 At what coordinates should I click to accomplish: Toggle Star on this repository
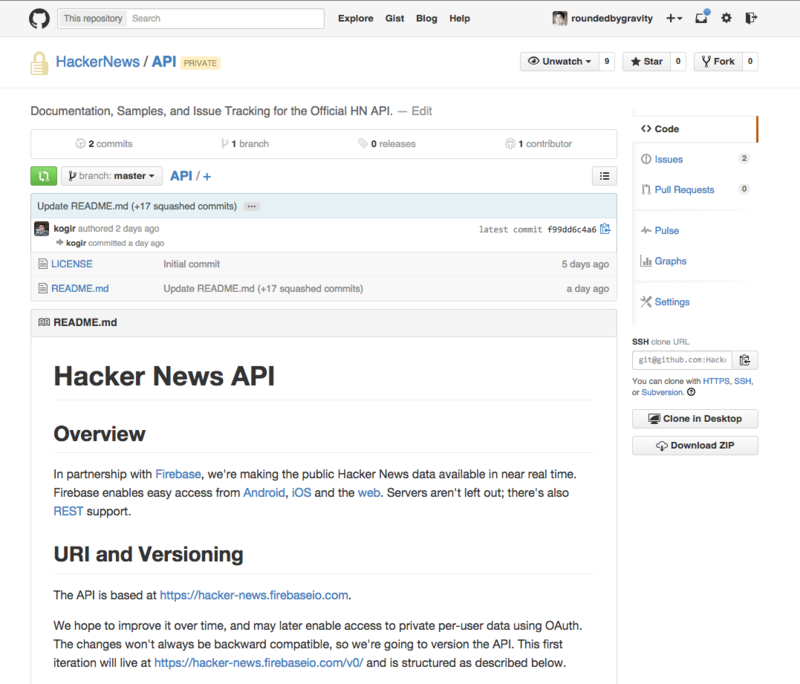pos(645,61)
